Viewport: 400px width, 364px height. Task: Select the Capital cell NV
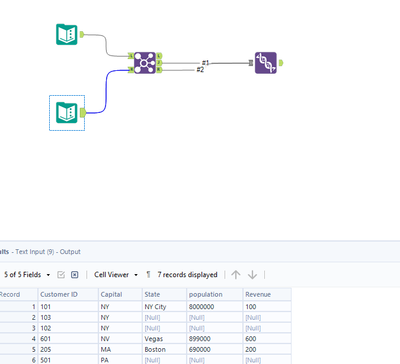pos(120,339)
